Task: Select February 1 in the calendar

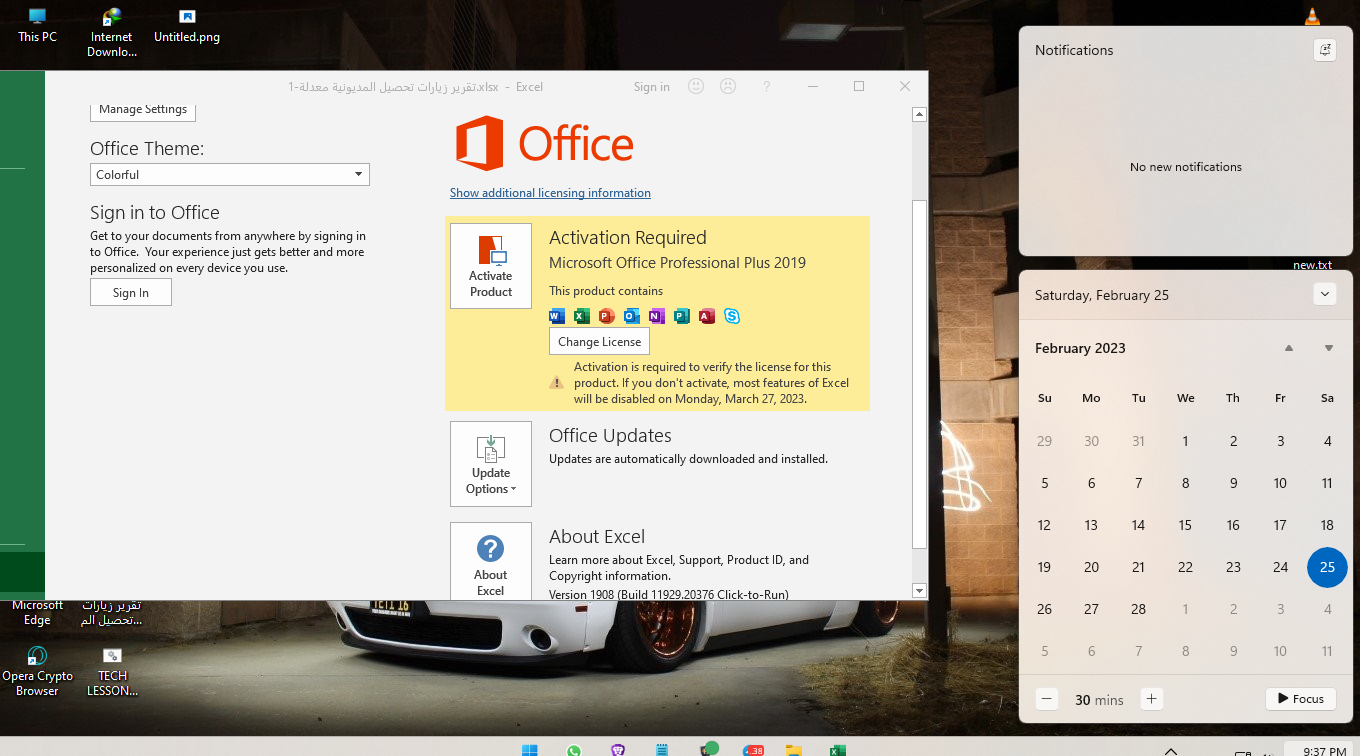Action: (1185, 441)
